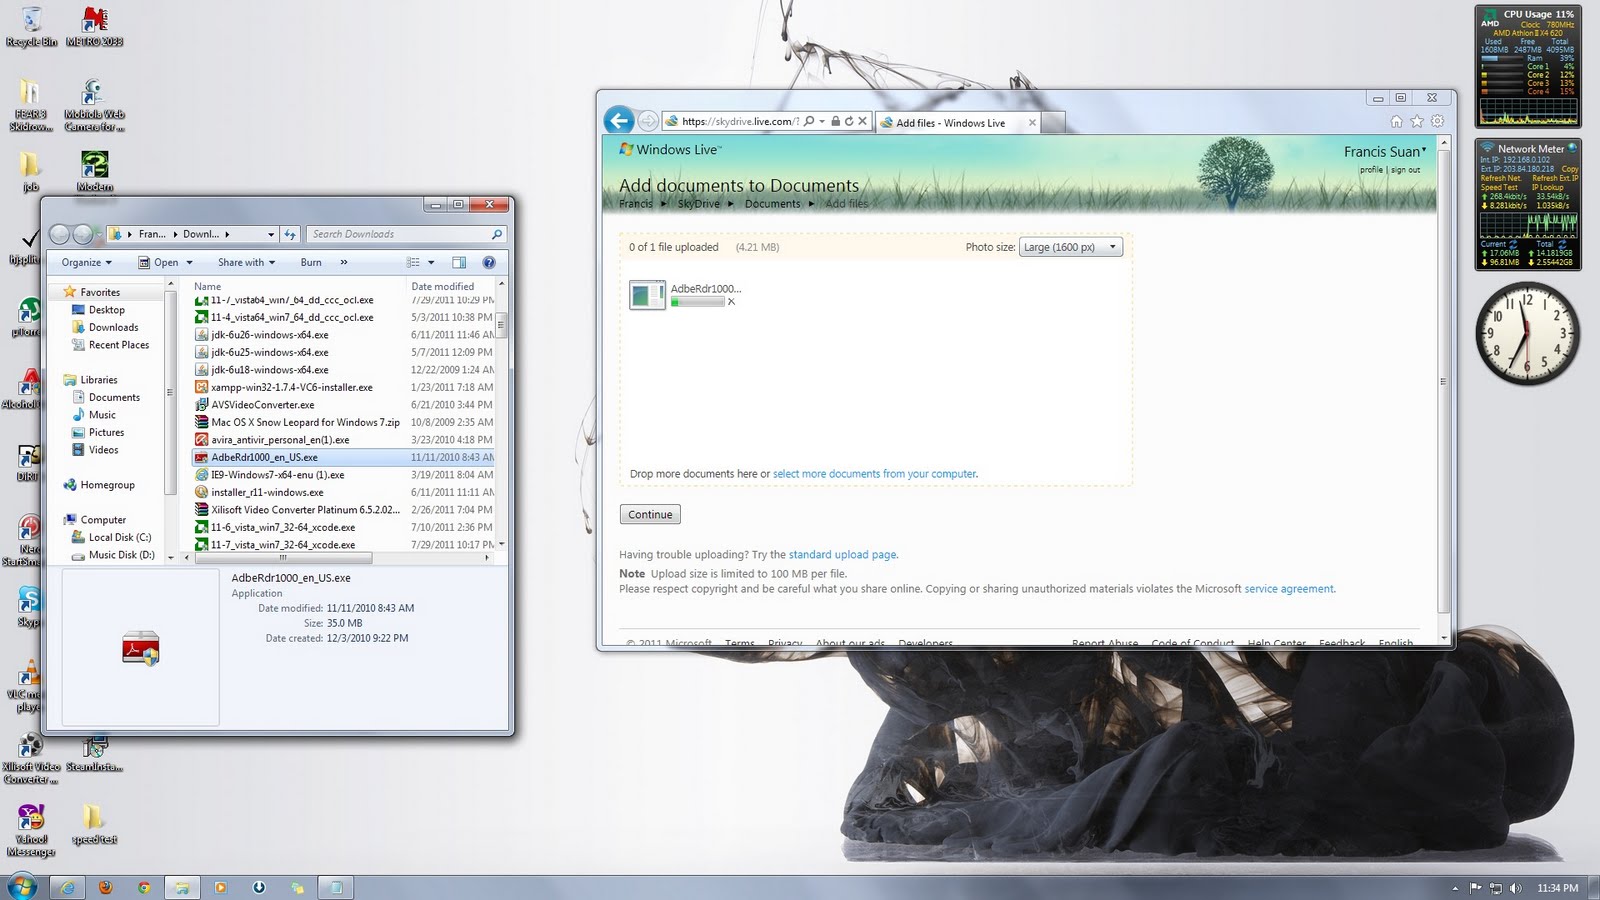The height and width of the screenshot is (900, 1600).
Task: Open Windows Explorer taskbar button
Action: (182, 887)
